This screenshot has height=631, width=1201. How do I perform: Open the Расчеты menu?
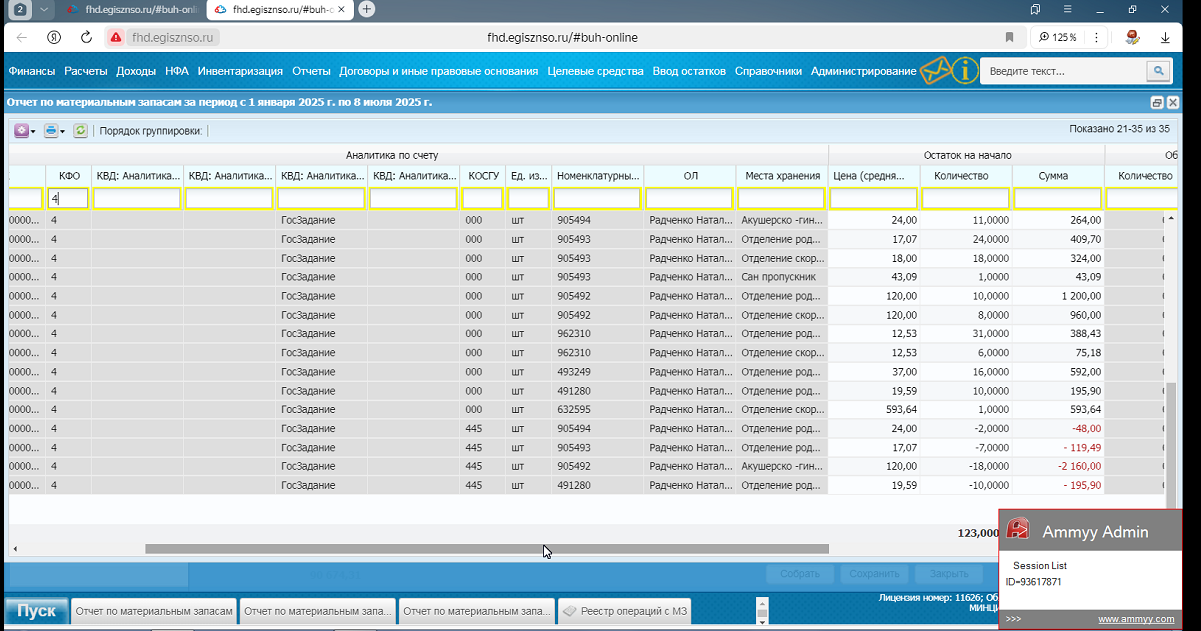86,71
